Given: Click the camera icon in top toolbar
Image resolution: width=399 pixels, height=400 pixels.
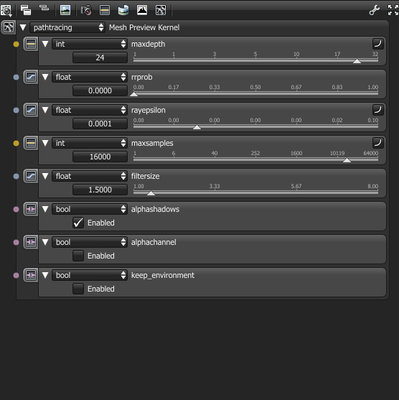Looking at the screenshot, I should pyautogui.click(x=86, y=10).
